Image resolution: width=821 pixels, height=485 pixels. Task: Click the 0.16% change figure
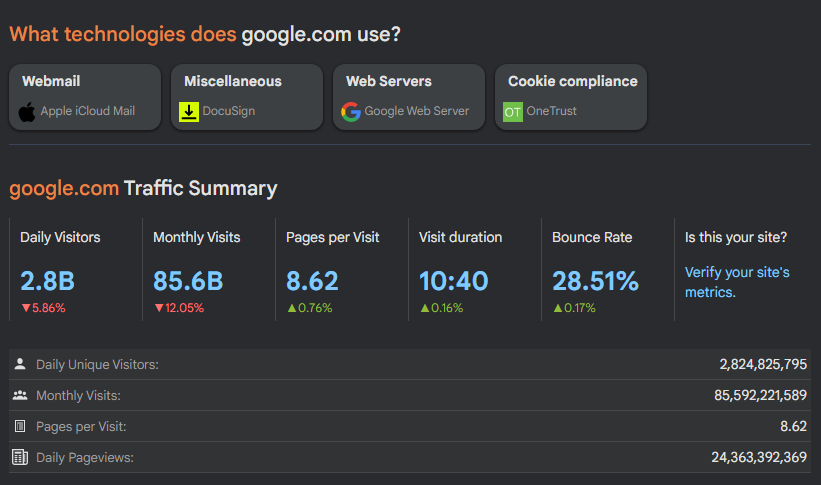[x=447, y=308]
